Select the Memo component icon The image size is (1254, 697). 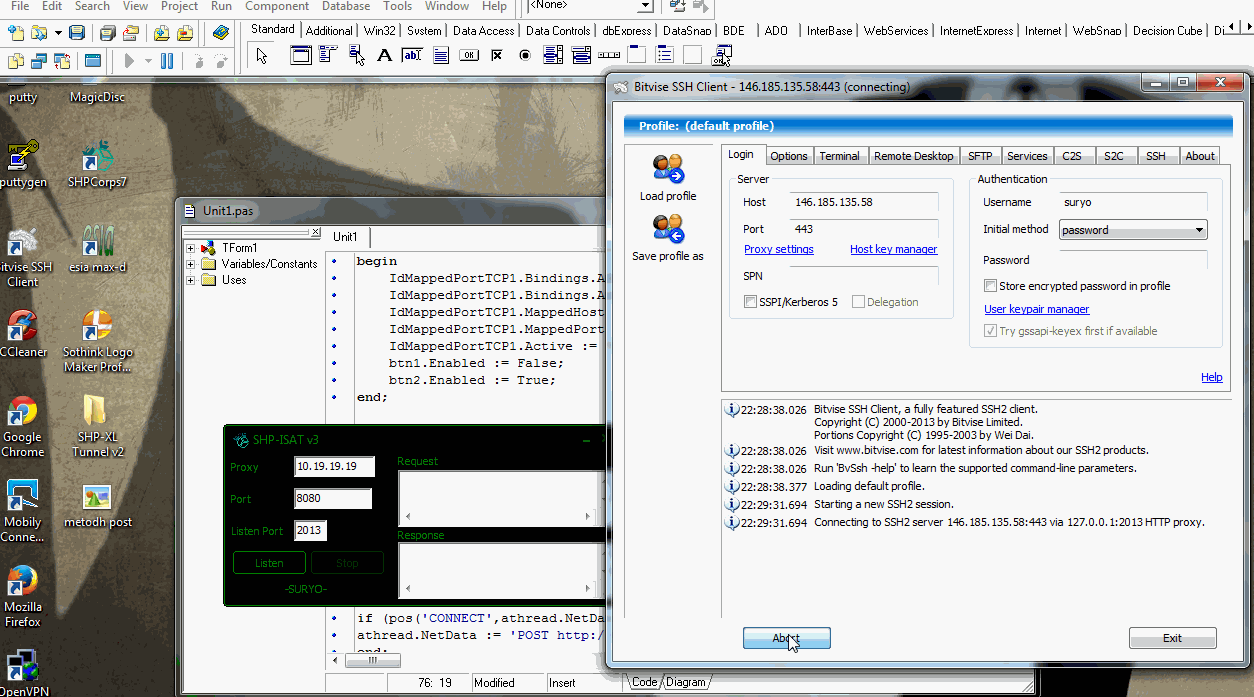[440, 55]
